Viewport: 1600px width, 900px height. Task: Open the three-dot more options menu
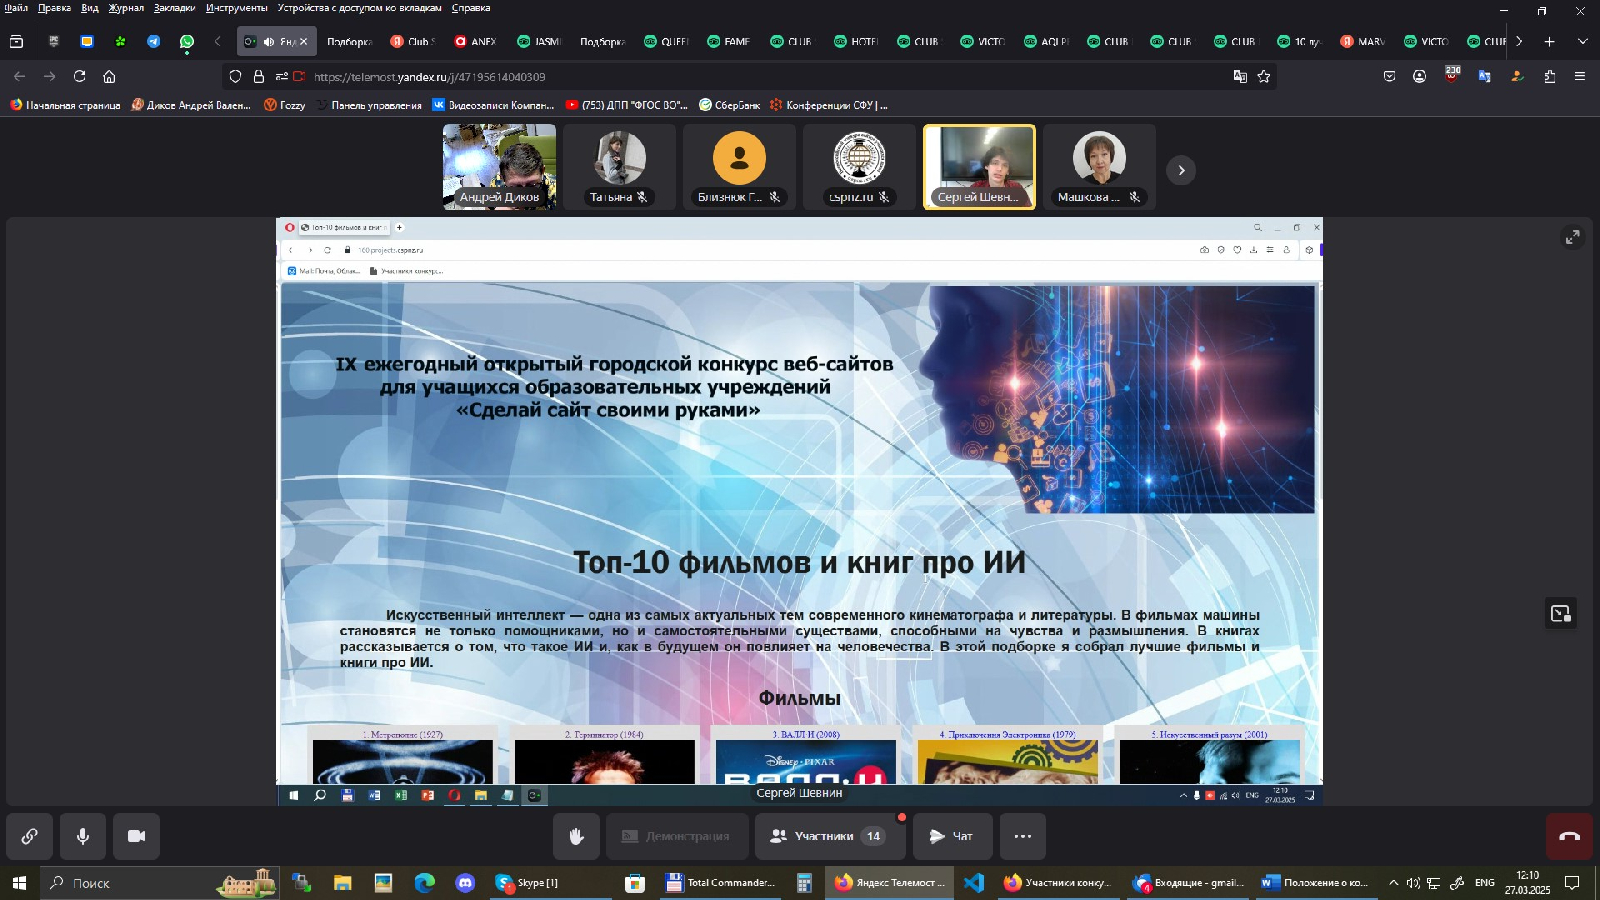click(1022, 836)
